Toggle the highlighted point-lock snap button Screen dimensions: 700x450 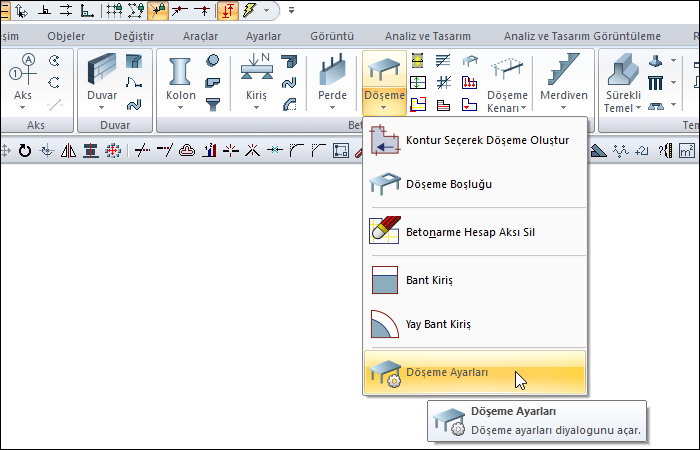pos(158,10)
